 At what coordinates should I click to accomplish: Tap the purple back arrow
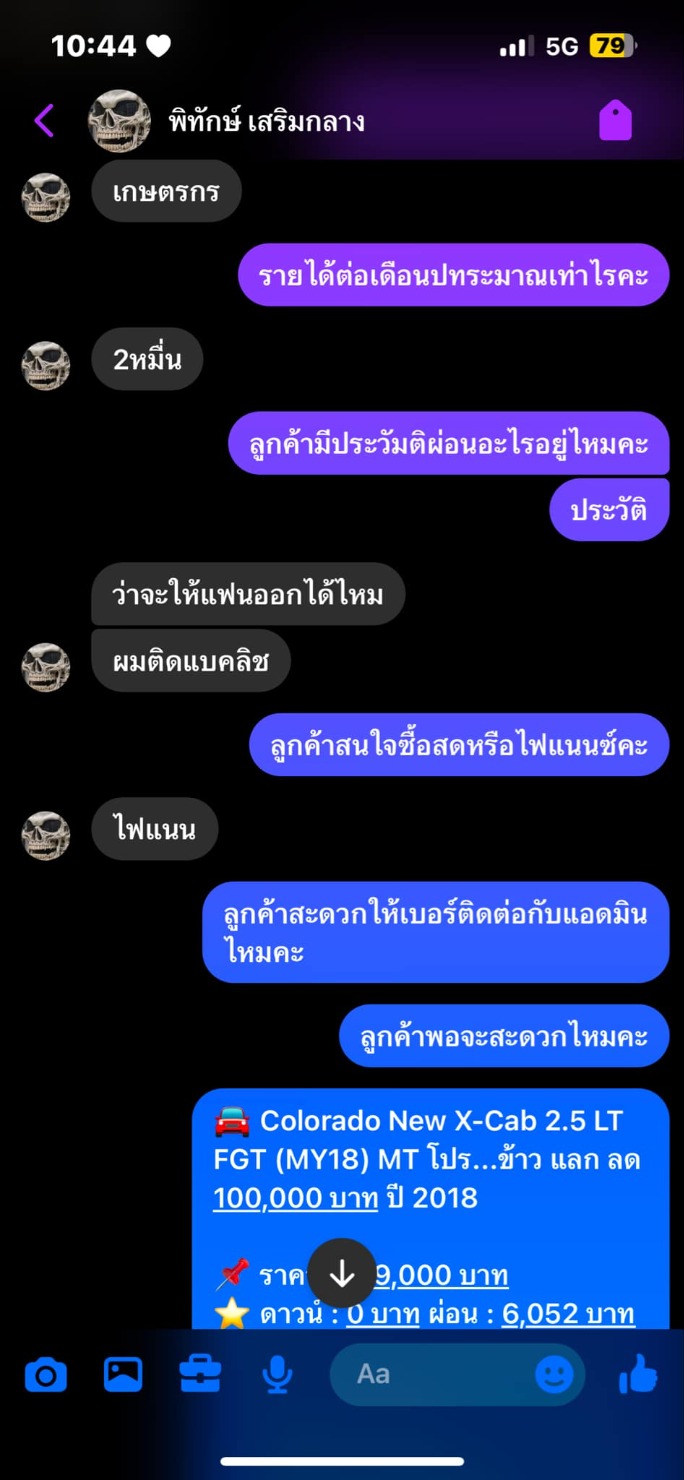click(x=43, y=121)
